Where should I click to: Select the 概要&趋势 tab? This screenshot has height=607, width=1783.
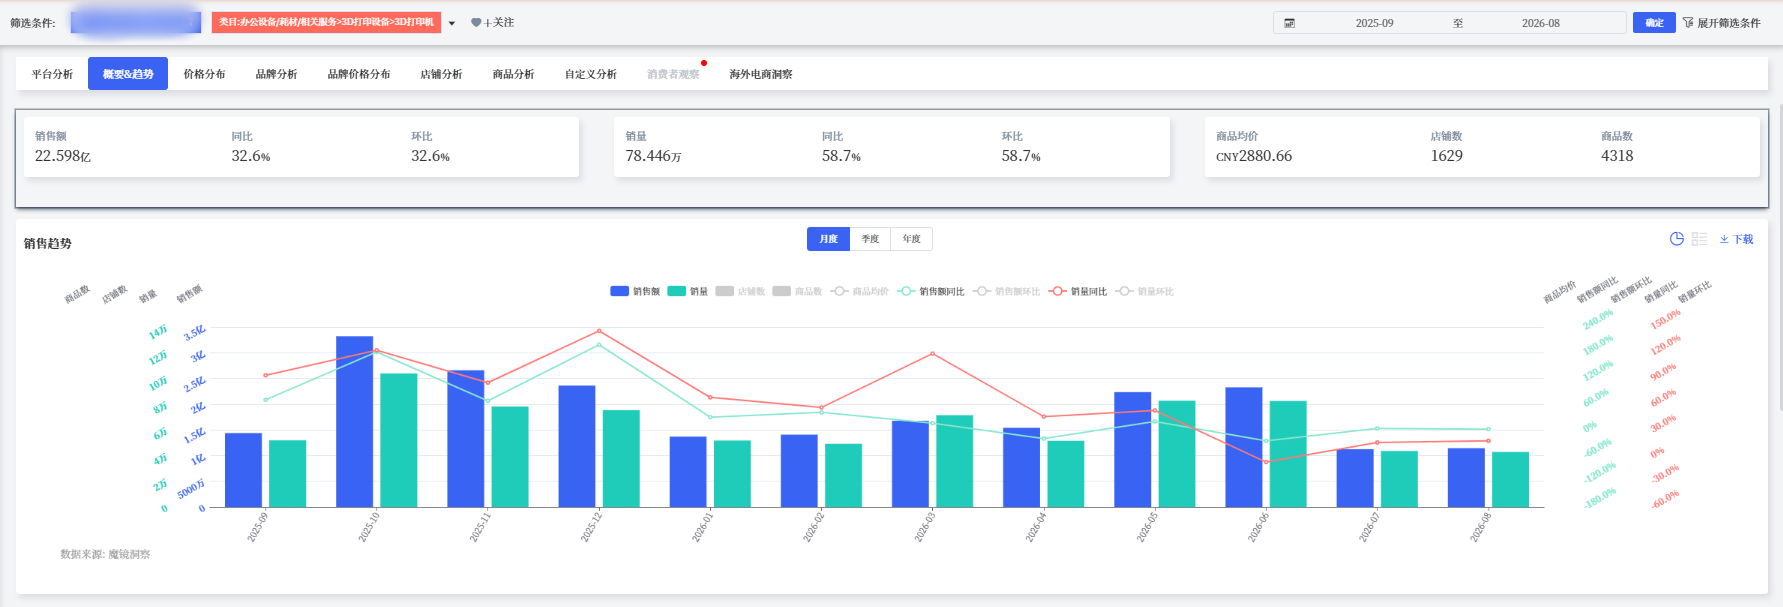(128, 74)
